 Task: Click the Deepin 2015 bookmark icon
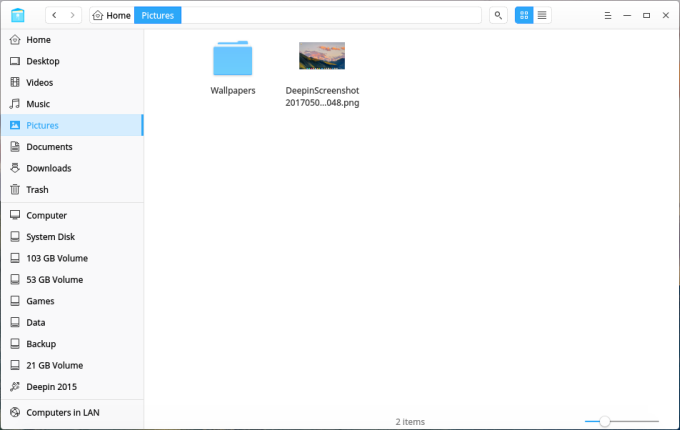[15, 387]
